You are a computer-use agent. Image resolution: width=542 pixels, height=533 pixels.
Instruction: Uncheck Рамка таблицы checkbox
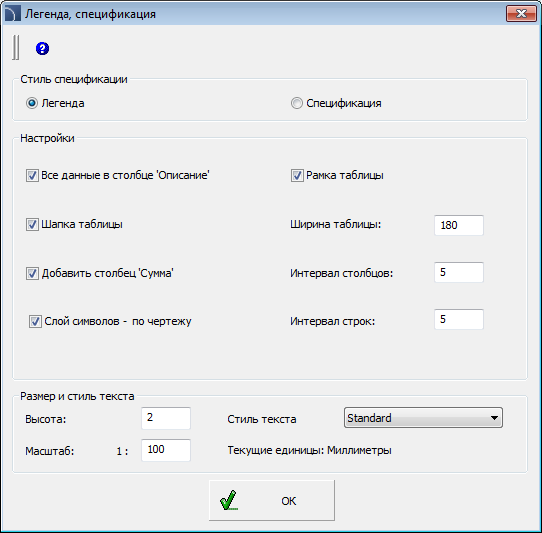[x=297, y=176]
